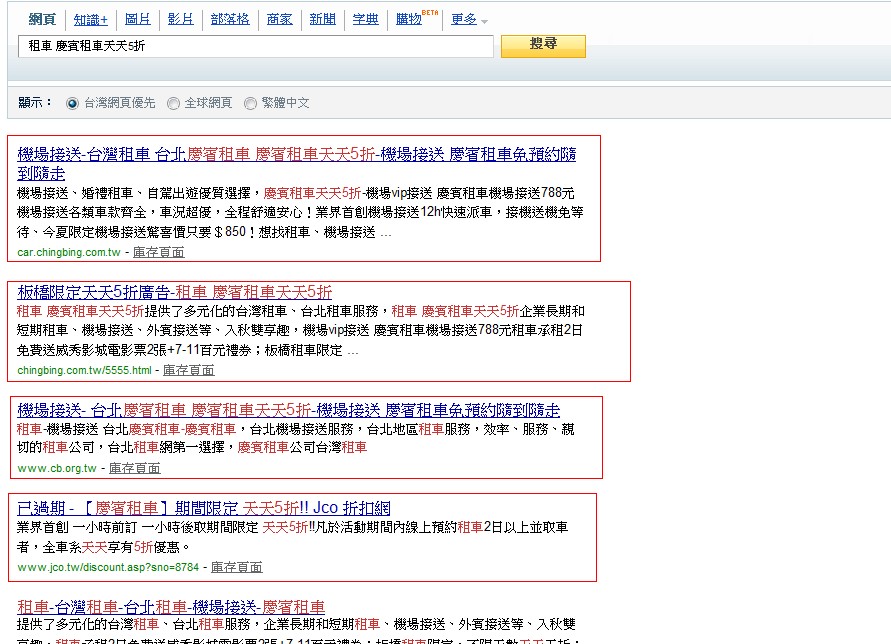The width and height of the screenshot is (891, 644).
Task: Open the 板橋限定天天5折廣告 result link
Action: tap(175, 293)
